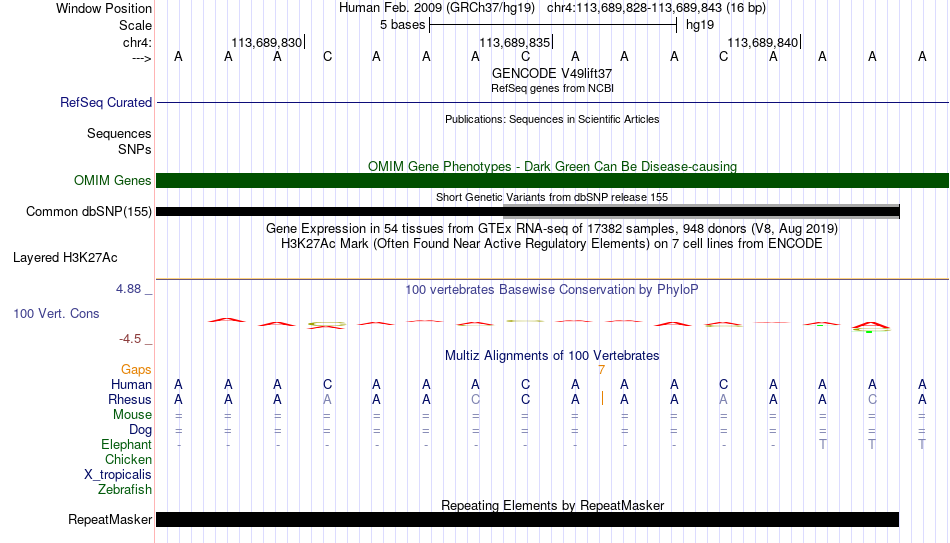Screen dimensions: 950x543
Task: Click the chr4: ruler label
Action: (x=137, y=42)
